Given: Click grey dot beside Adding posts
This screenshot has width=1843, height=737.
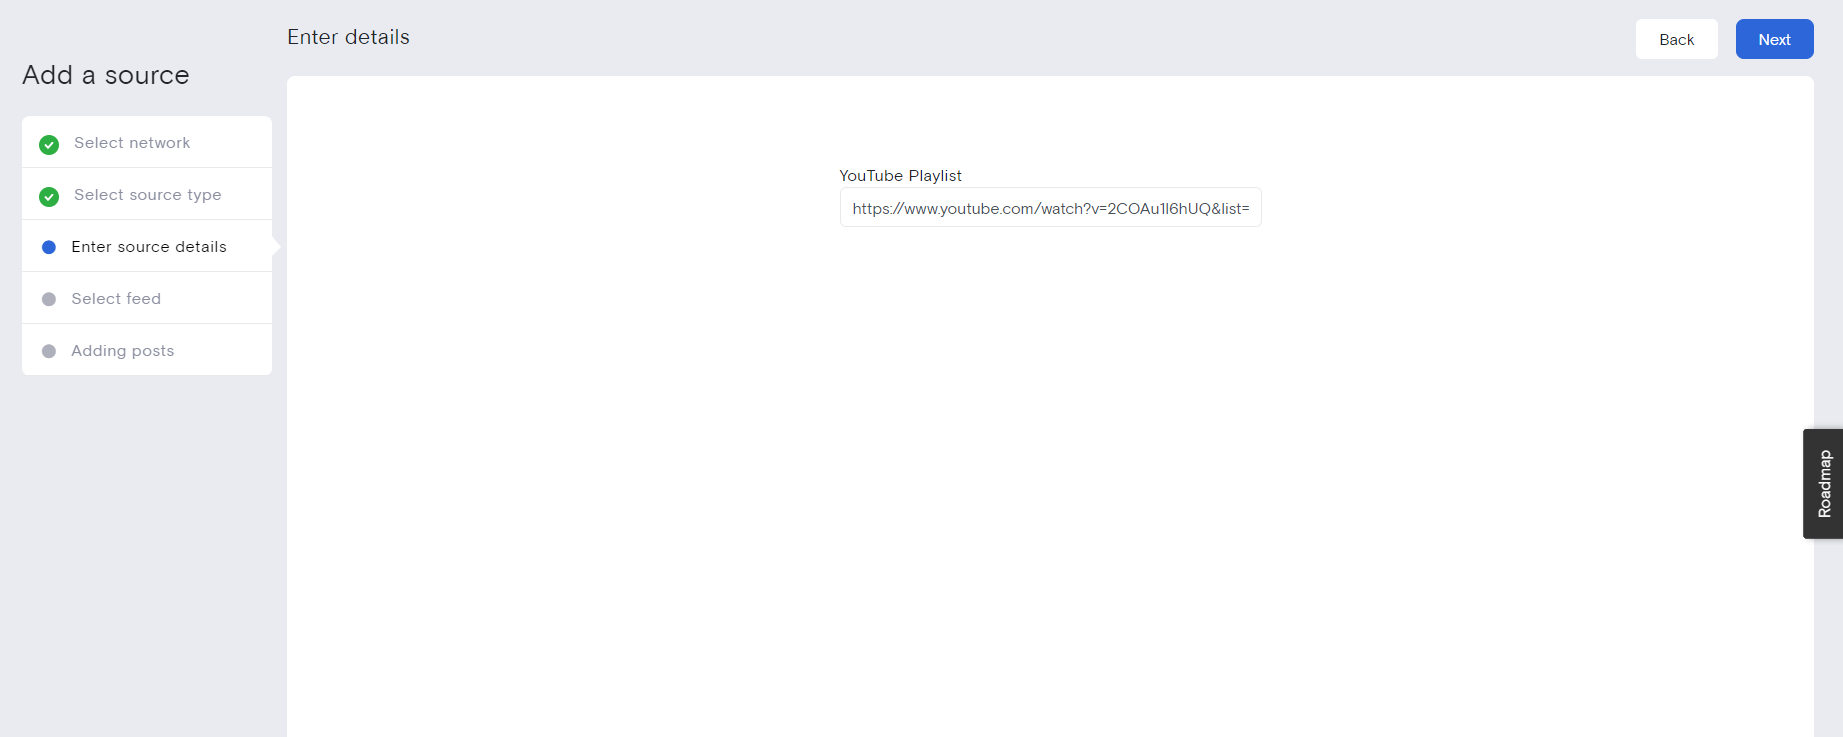Looking at the screenshot, I should (x=49, y=351).
